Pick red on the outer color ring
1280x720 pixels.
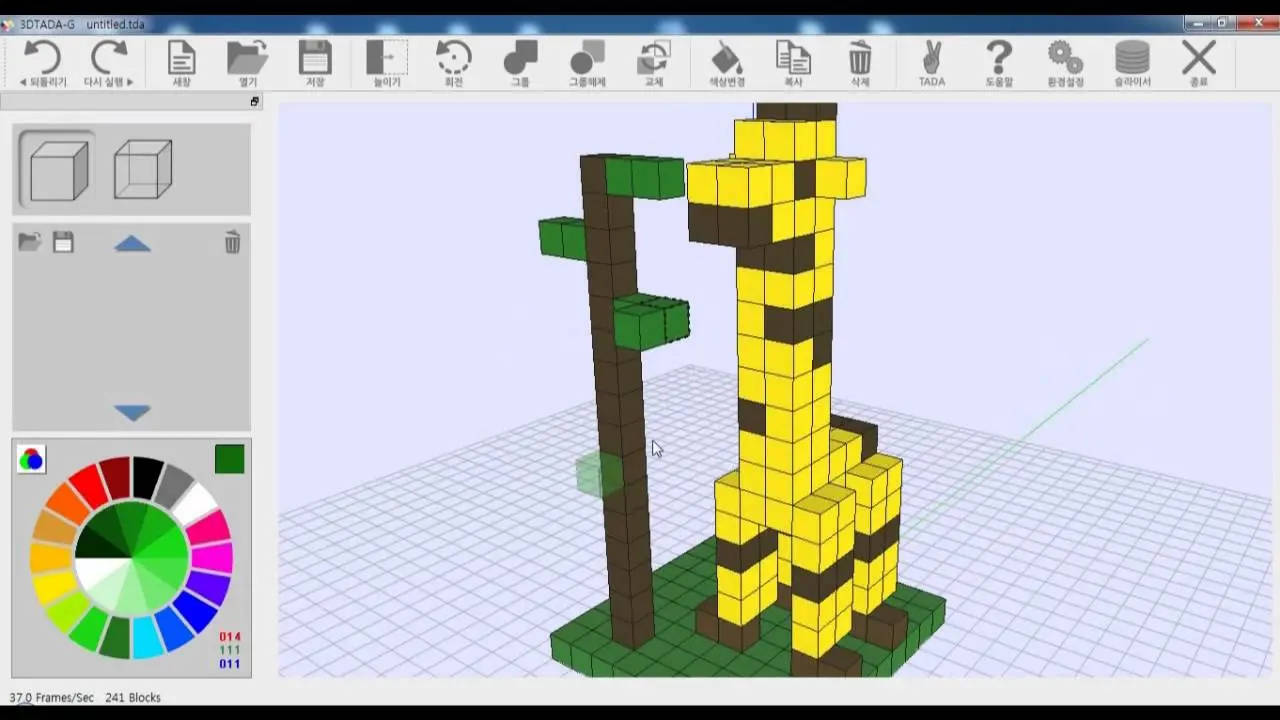[x=90, y=485]
